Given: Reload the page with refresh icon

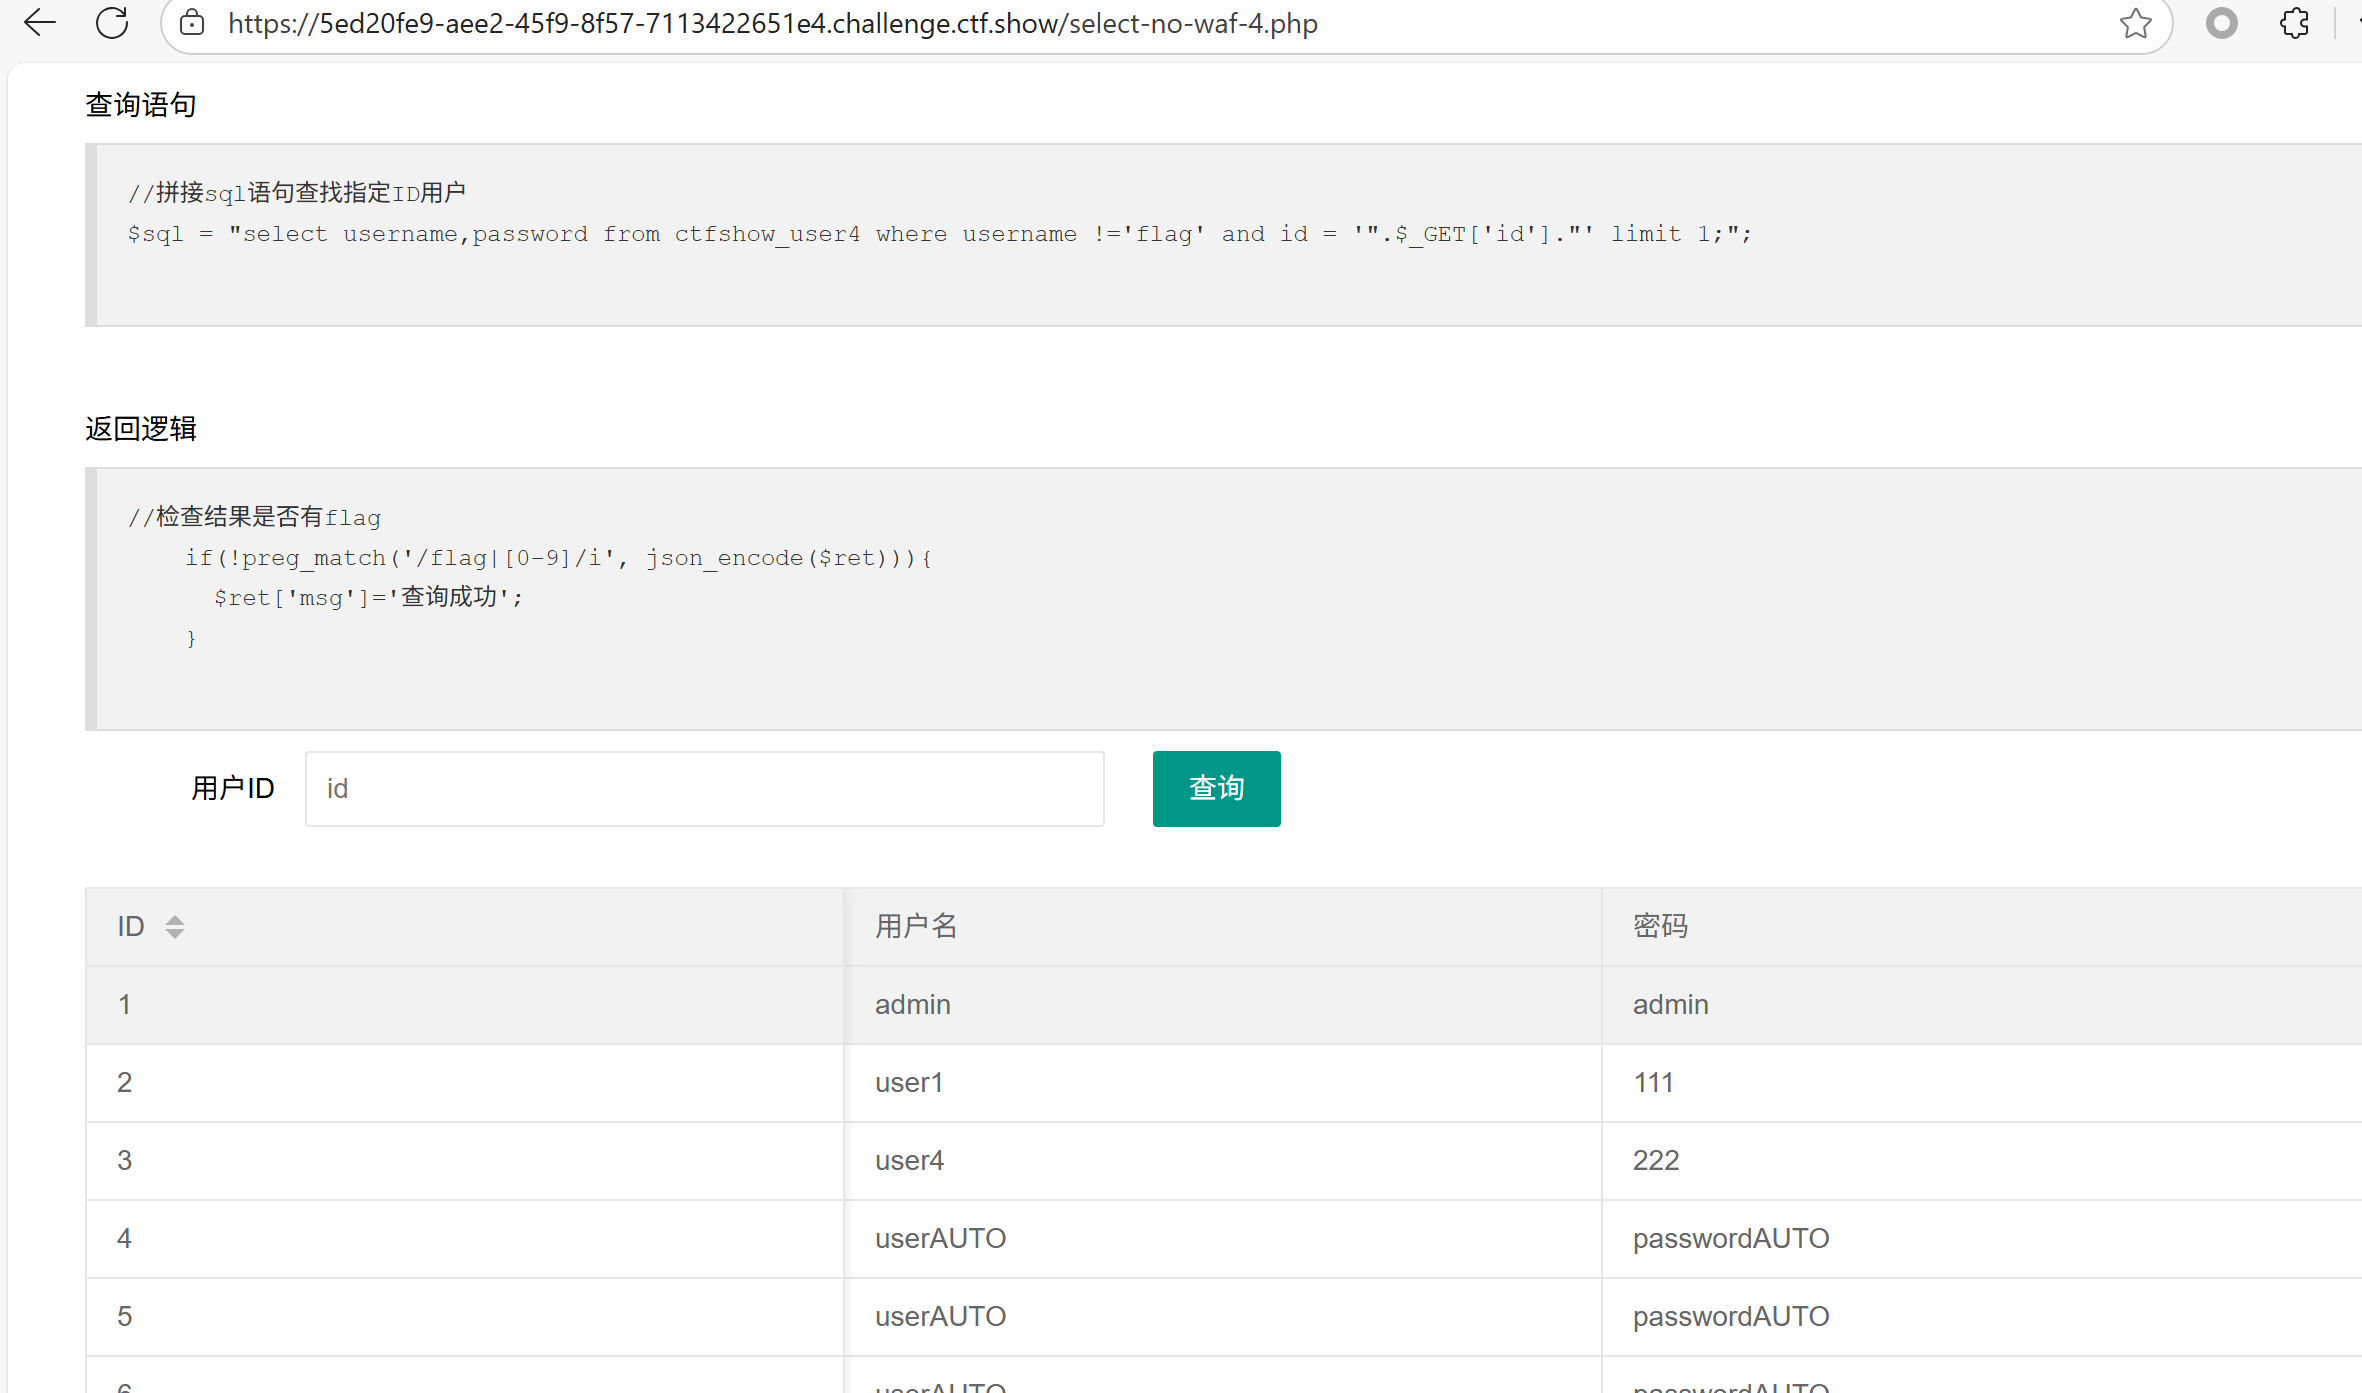Looking at the screenshot, I should [x=112, y=22].
